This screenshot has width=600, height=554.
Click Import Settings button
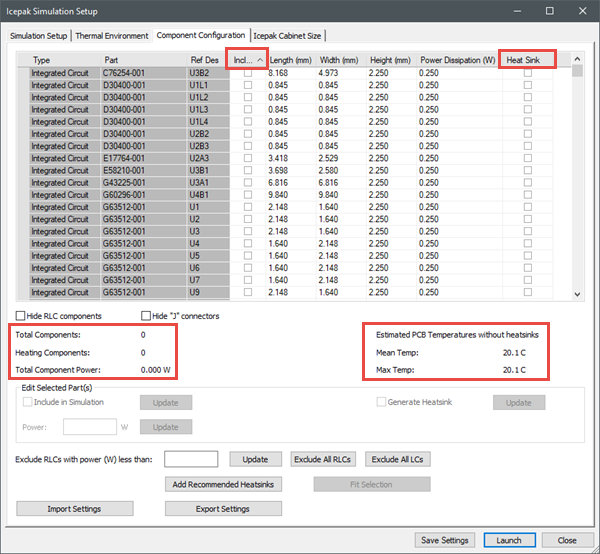(75, 509)
